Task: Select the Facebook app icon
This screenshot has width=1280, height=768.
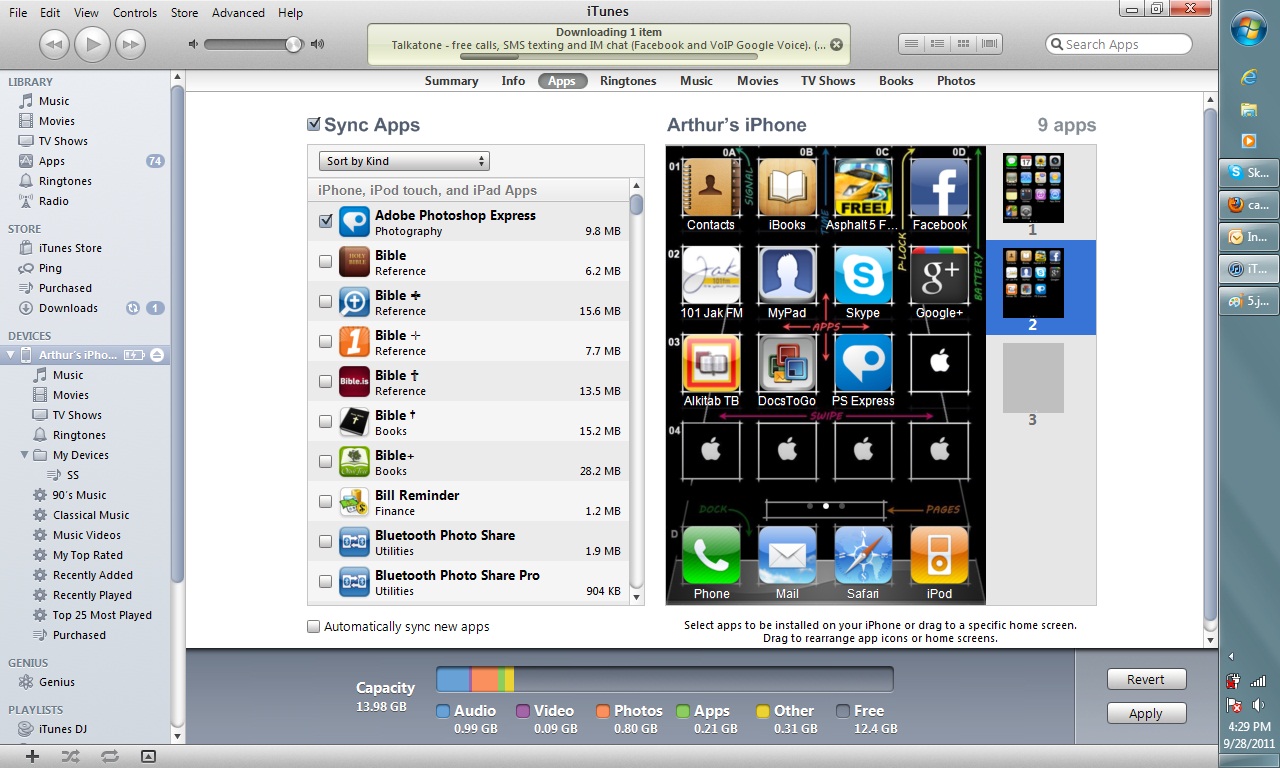Action: [x=939, y=188]
